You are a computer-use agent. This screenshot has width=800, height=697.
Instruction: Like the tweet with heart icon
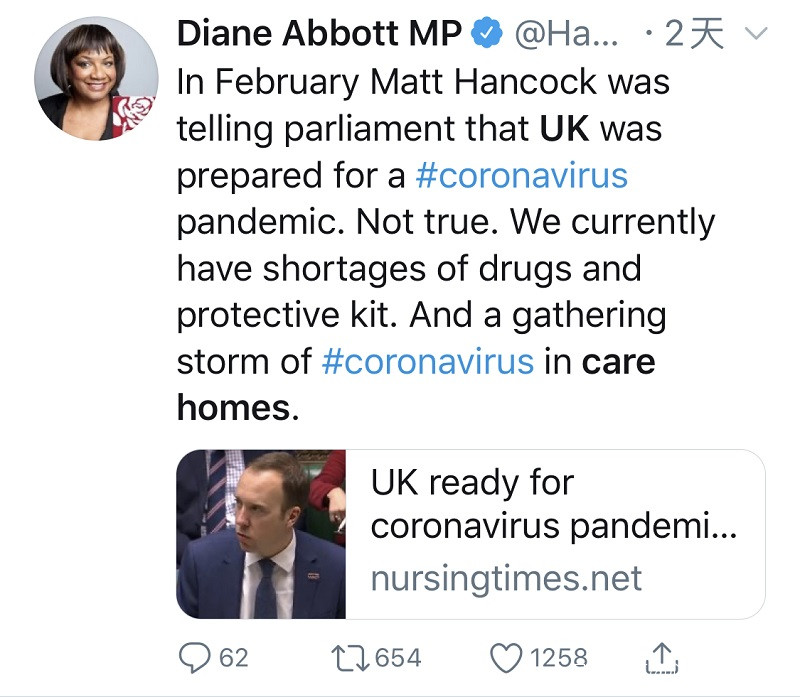(507, 657)
